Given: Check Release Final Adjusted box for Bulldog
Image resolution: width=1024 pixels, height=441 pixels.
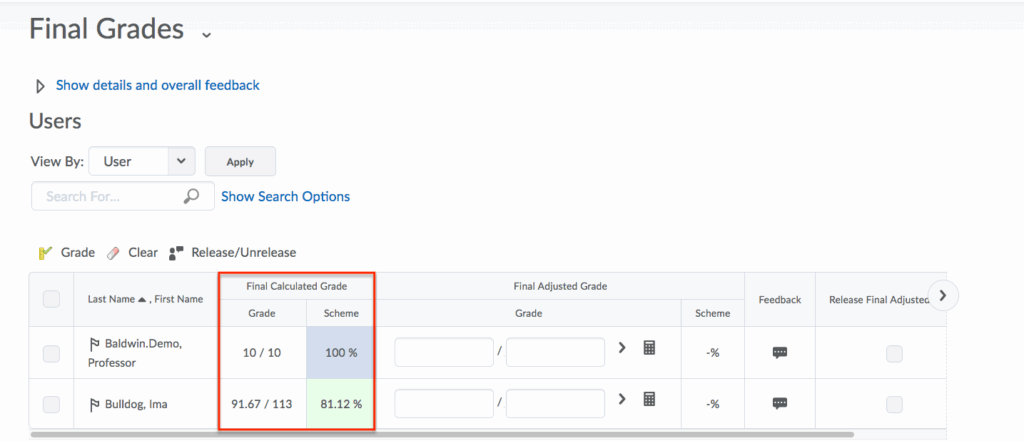Looking at the screenshot, I should (x=894, y=404).
